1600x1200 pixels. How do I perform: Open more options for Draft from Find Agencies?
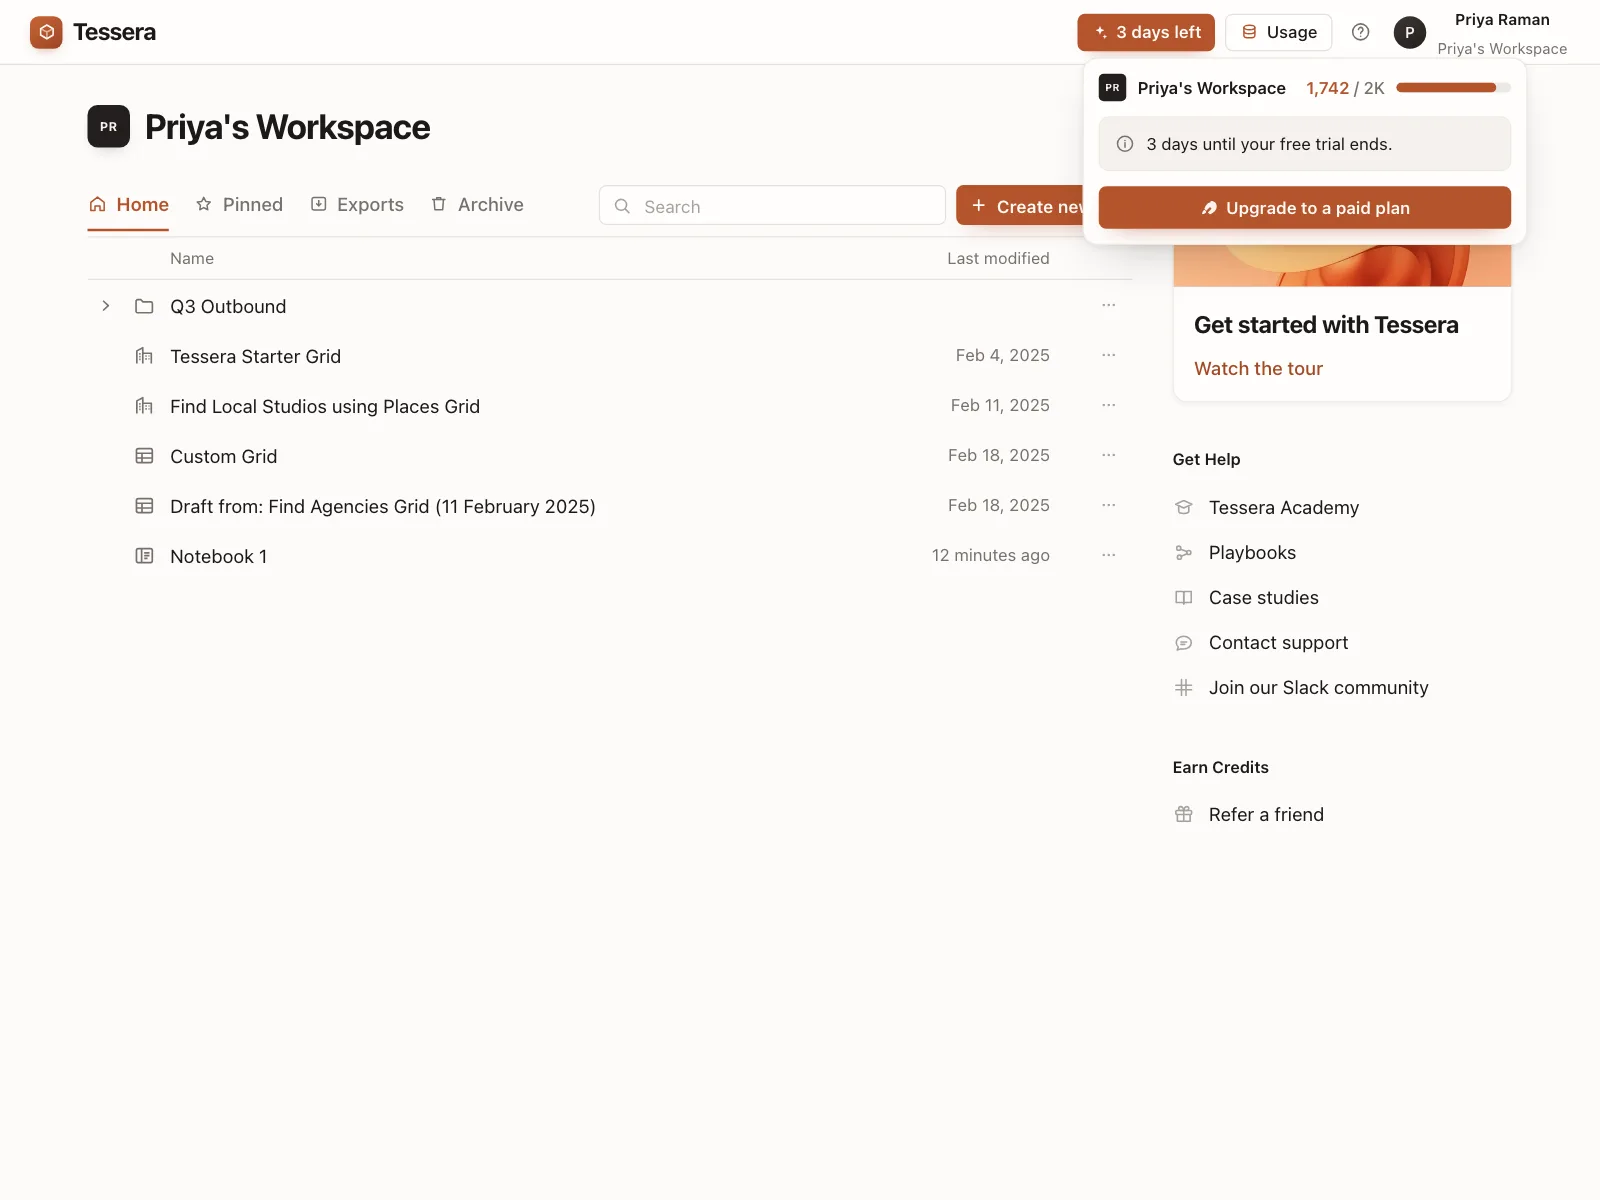(1108, 505)
